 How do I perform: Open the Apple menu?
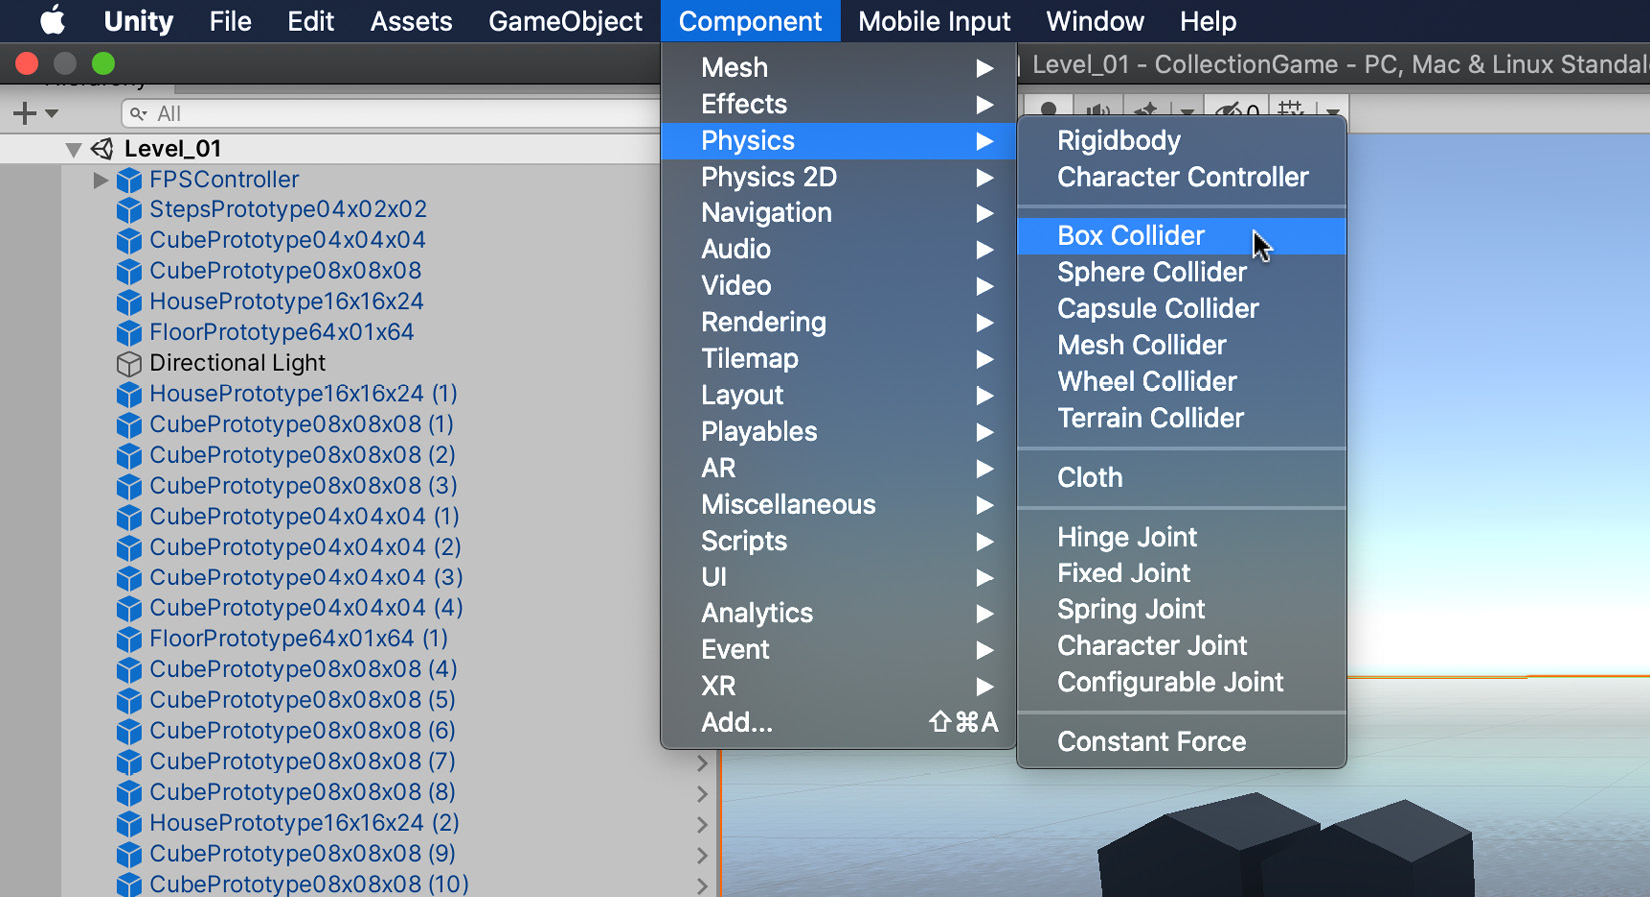click(52, 20)
